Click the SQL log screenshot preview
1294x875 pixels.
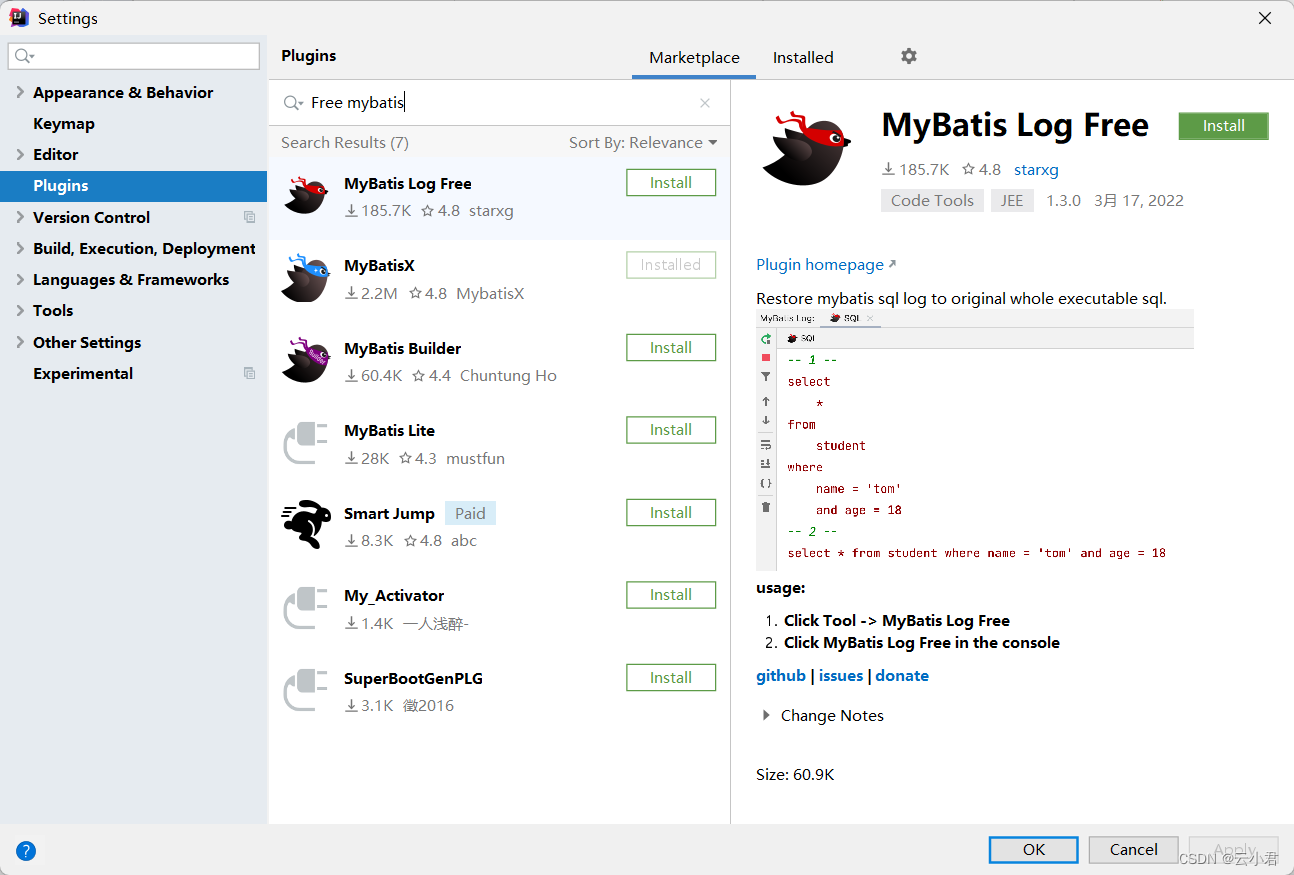pos(975,440)
